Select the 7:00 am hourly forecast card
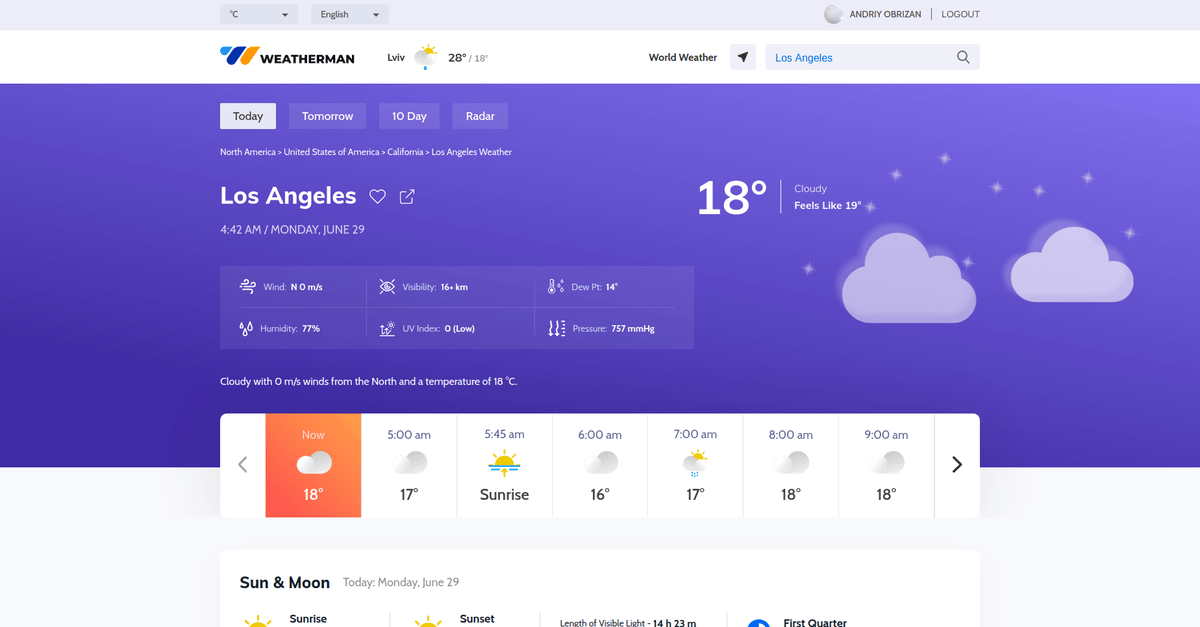The height and width of the screenshot is (627, 1200). click(695, 465)
